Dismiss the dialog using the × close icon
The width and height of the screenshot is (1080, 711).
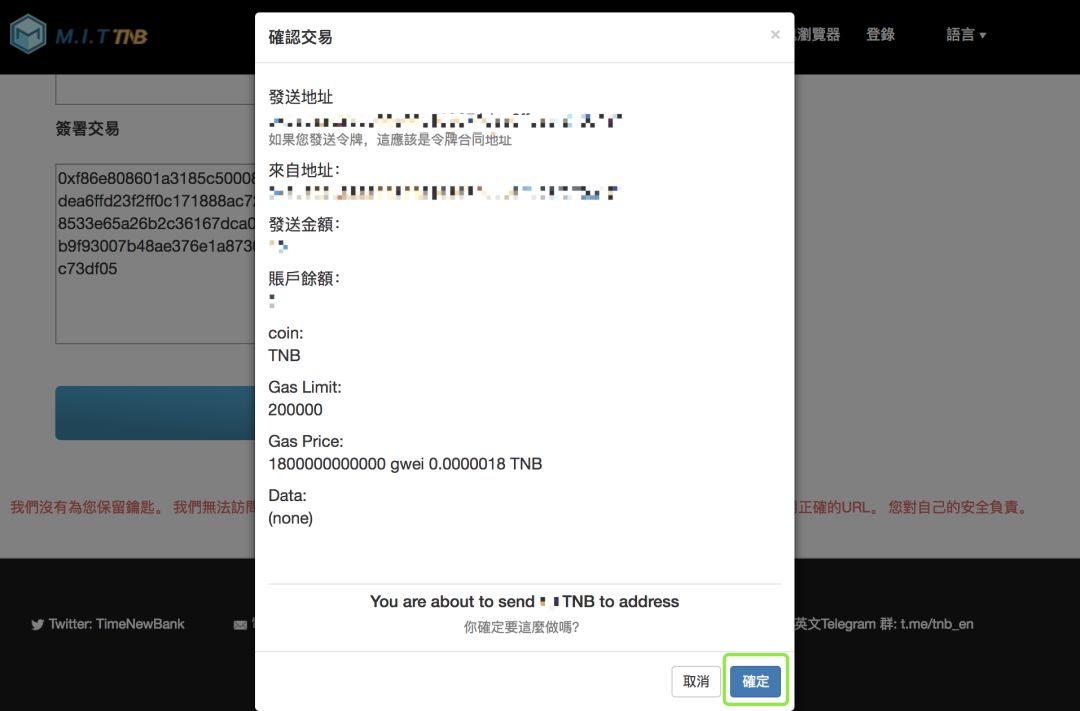[775, 34]
